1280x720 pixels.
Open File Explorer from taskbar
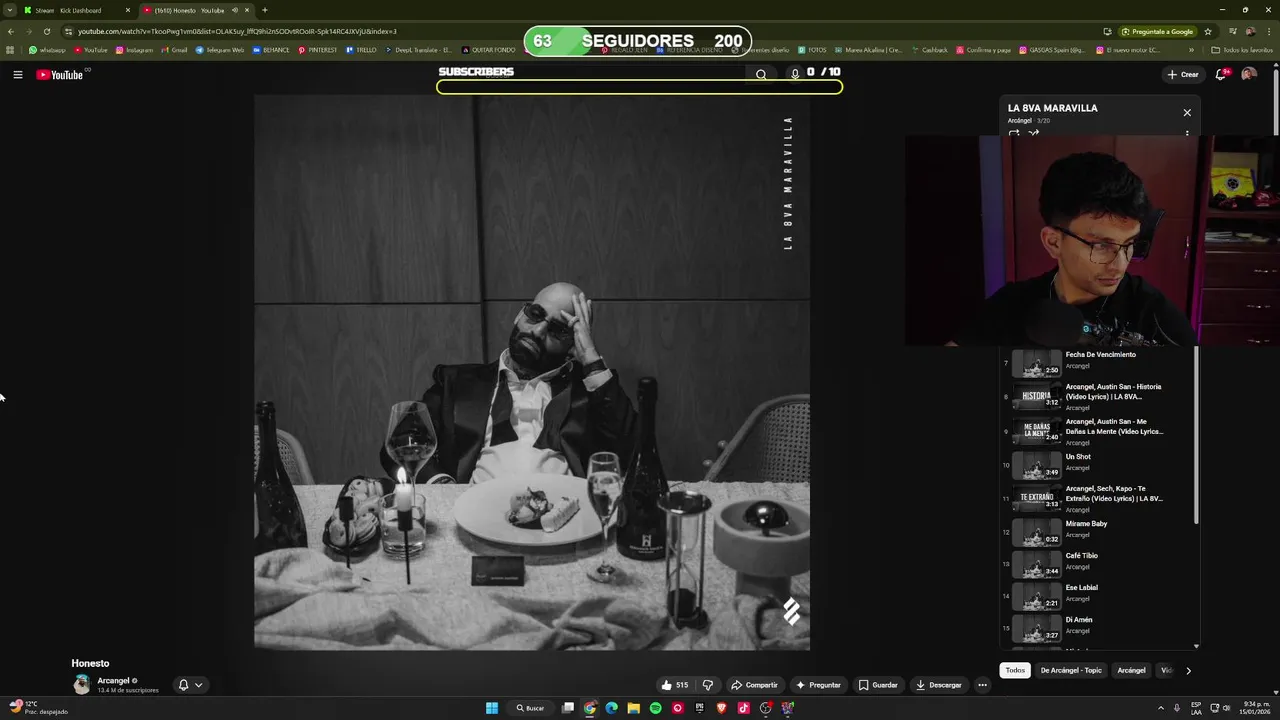tap(633, 708)
